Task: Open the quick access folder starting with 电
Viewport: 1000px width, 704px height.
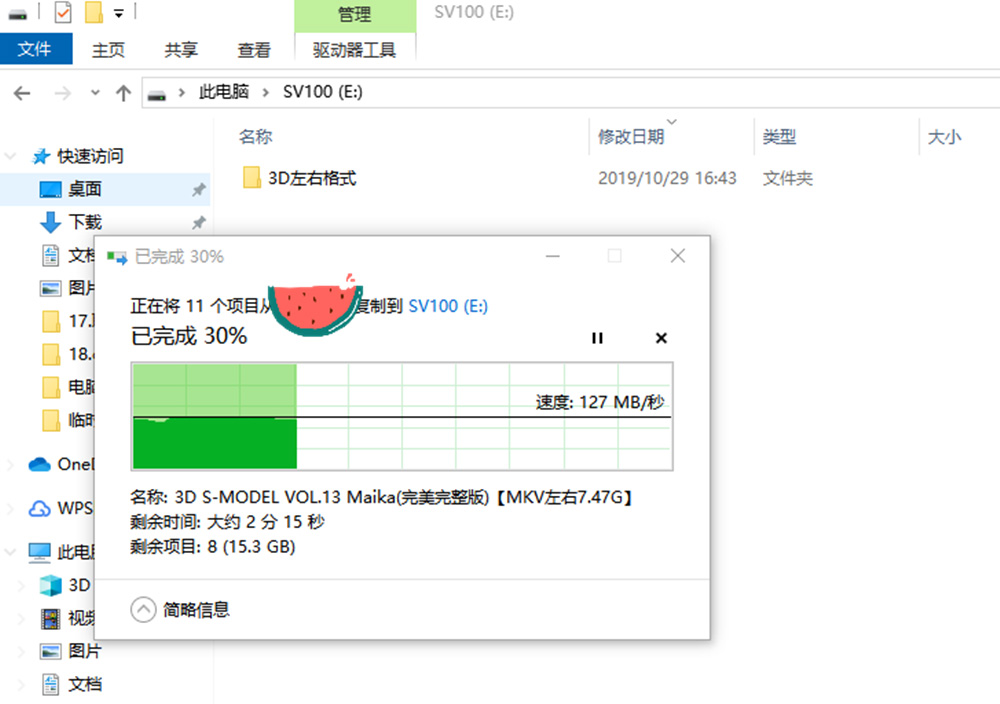Action: [67, 387]
